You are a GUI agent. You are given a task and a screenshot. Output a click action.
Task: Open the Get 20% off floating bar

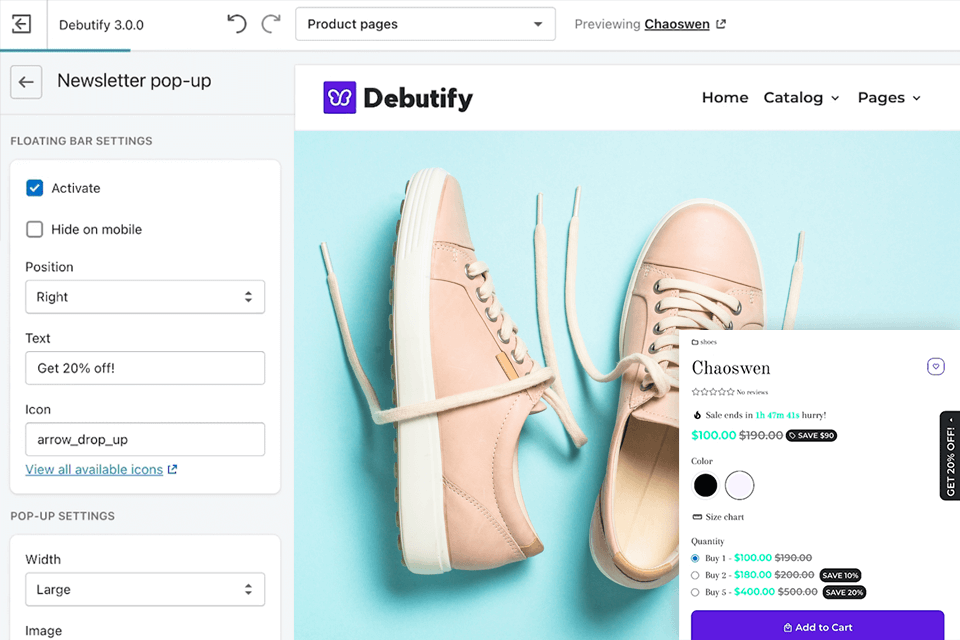coord(950,456)
